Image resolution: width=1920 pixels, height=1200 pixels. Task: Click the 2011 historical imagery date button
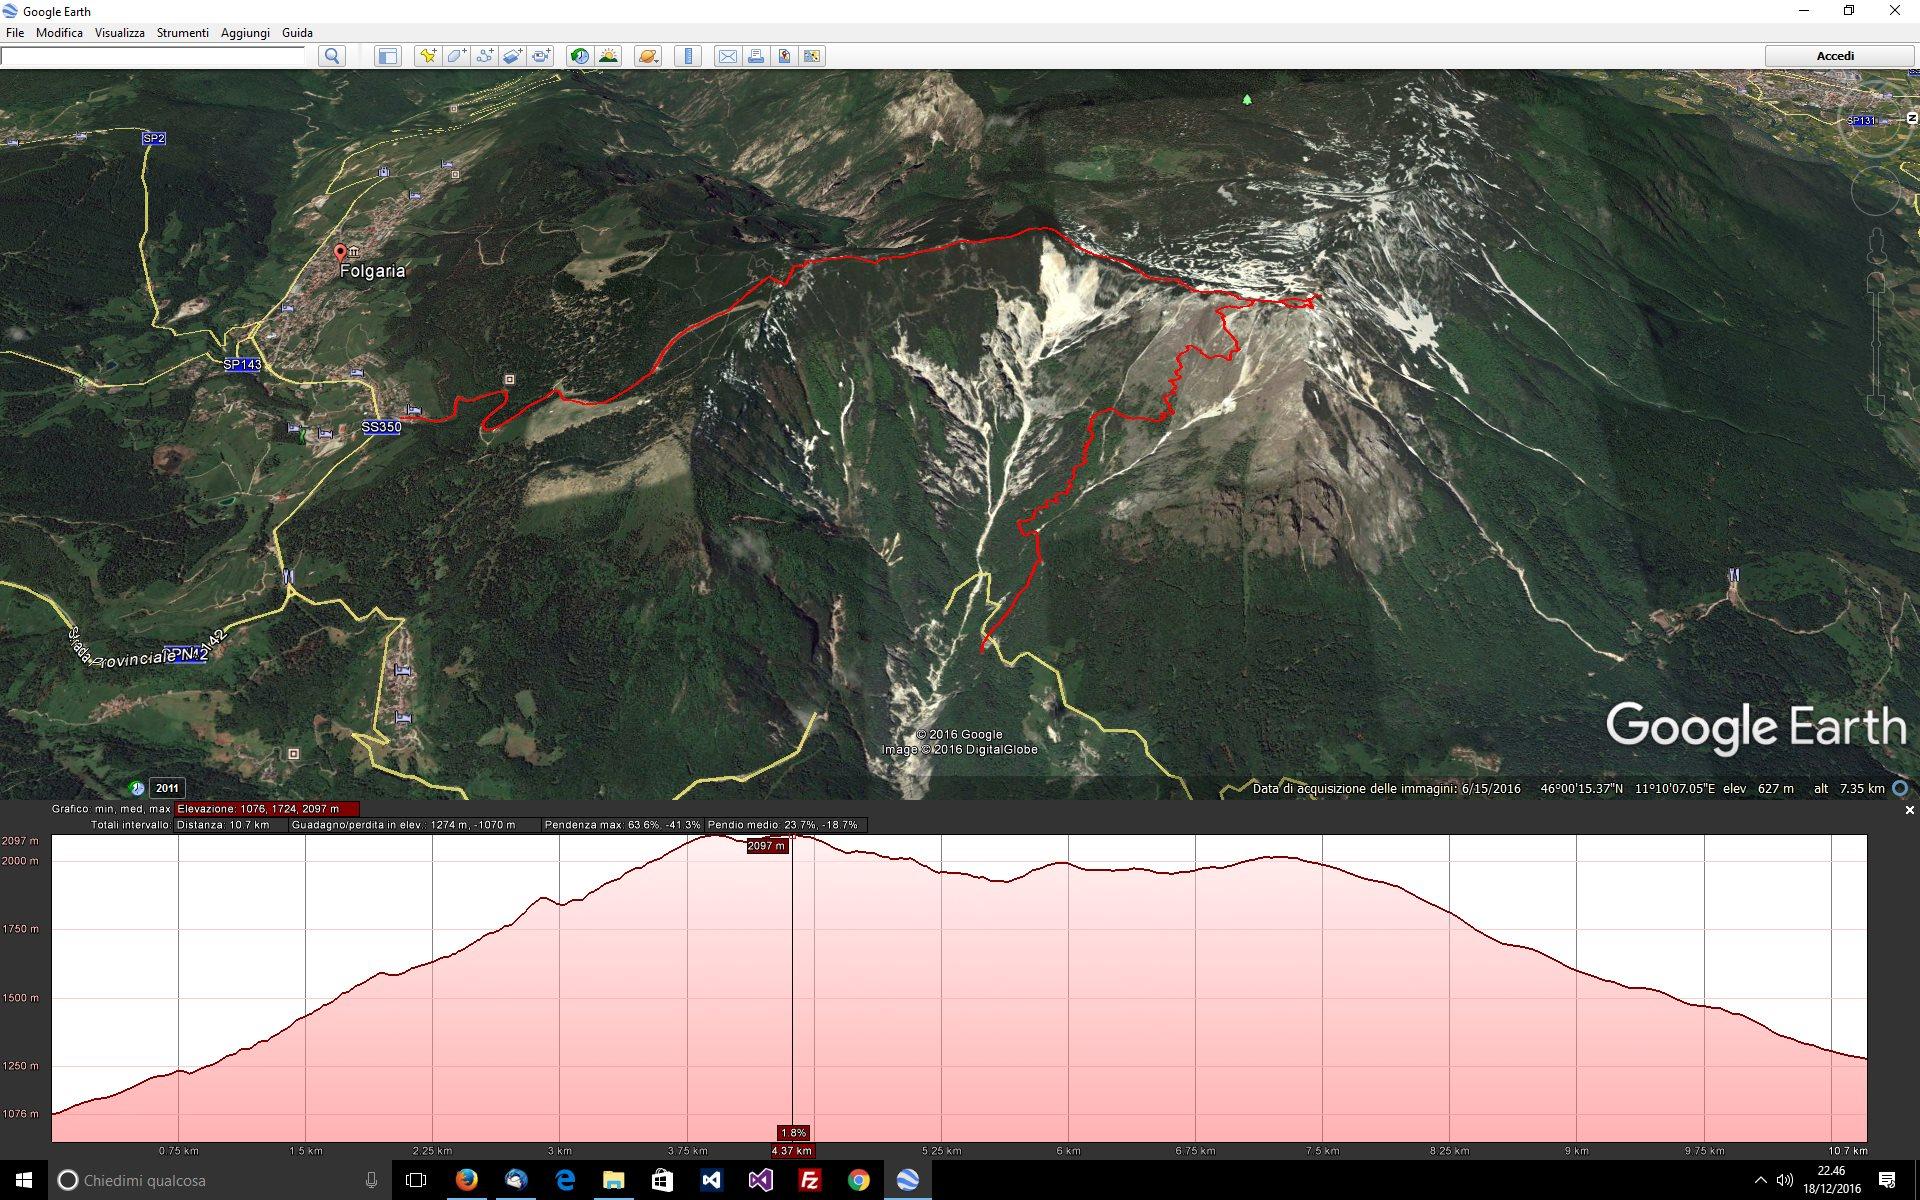[167, 788]
